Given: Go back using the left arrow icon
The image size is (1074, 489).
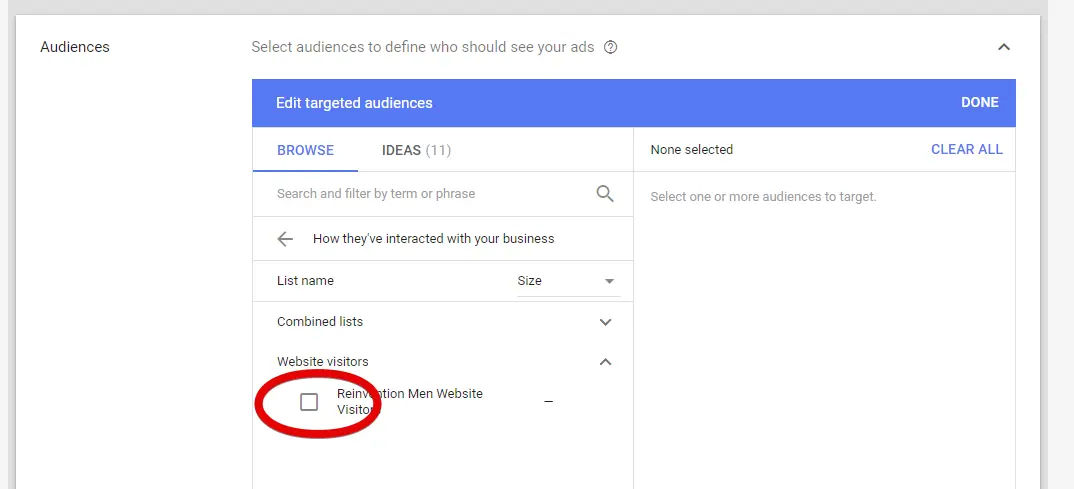Looking at the screenshot, I should 285,239.
